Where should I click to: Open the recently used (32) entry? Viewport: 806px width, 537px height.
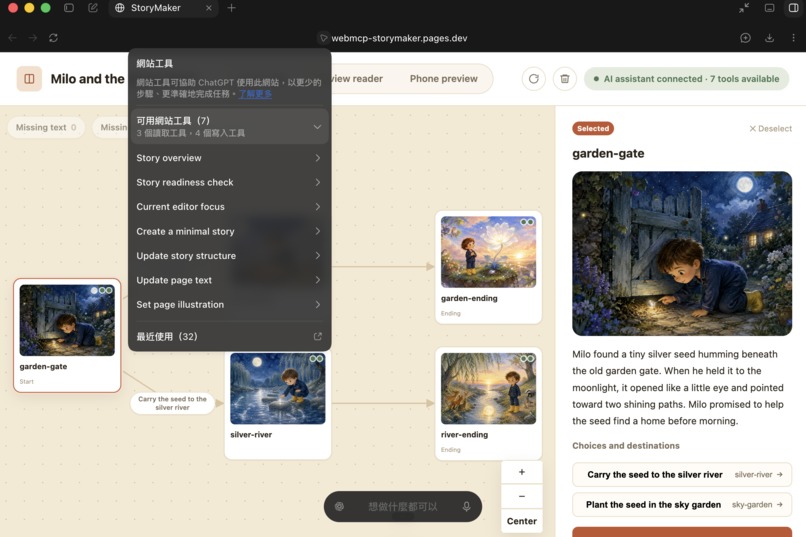tap(229, 337)
